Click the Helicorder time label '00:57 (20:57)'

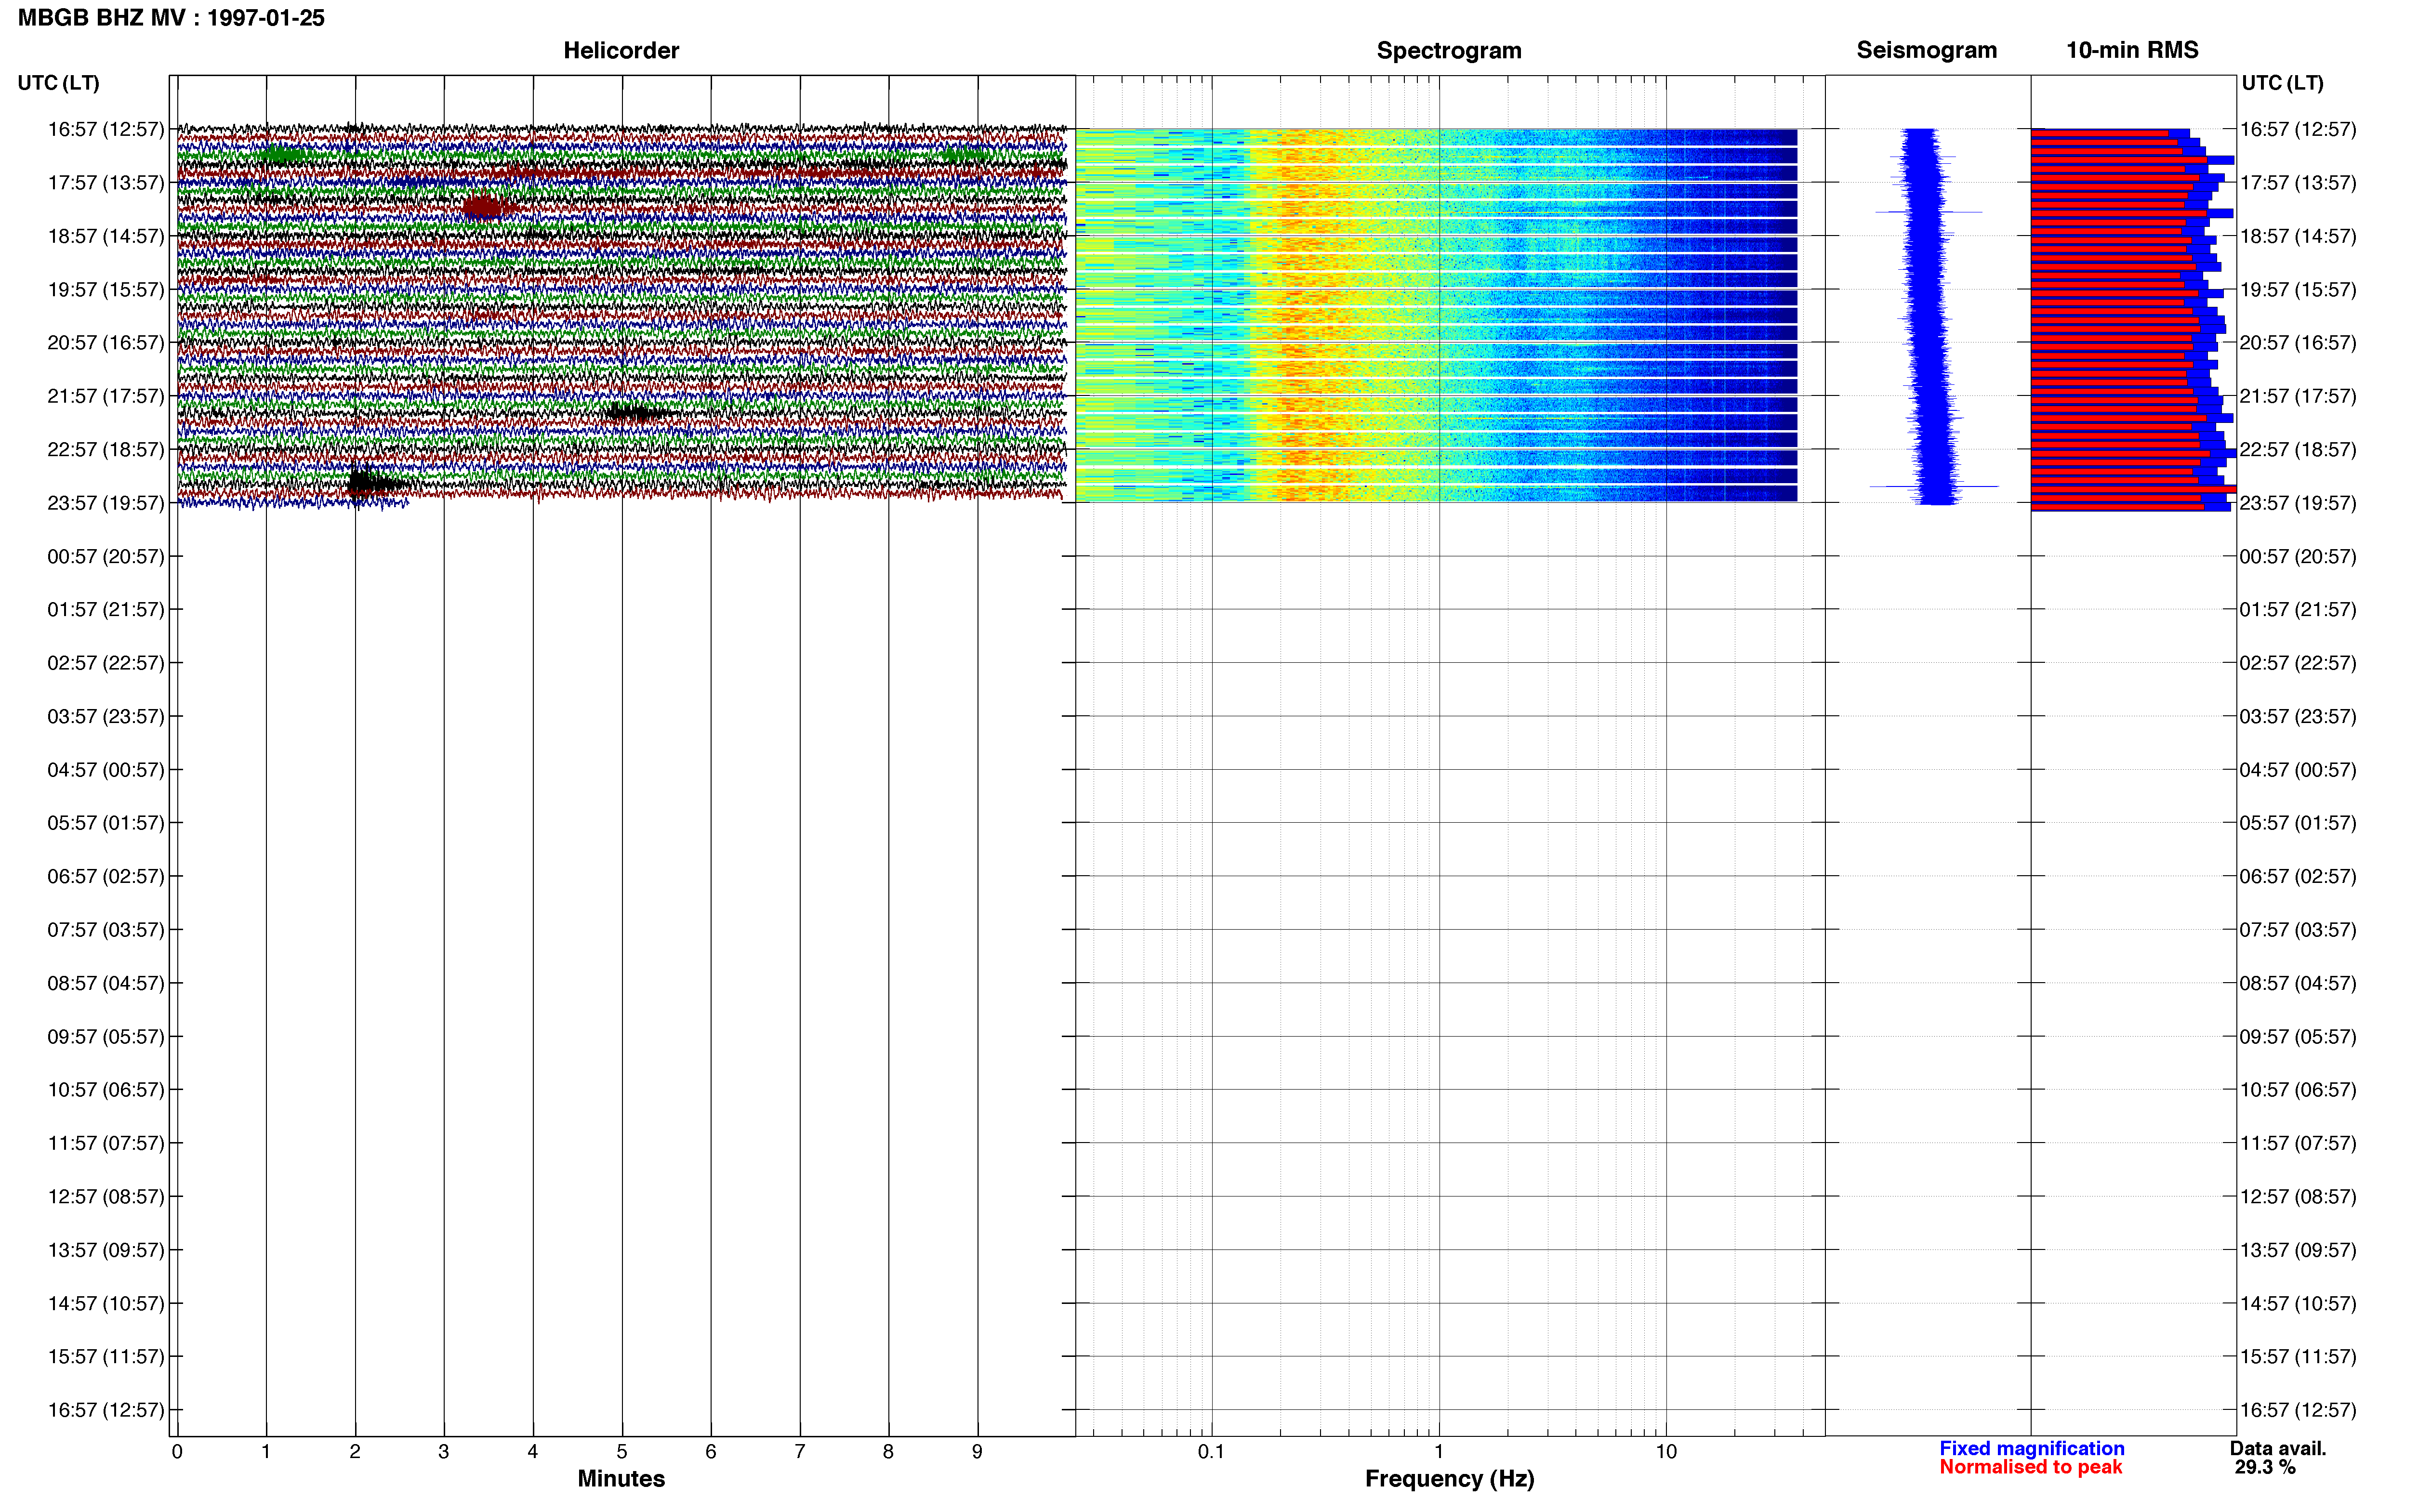[x=105, y=556]
